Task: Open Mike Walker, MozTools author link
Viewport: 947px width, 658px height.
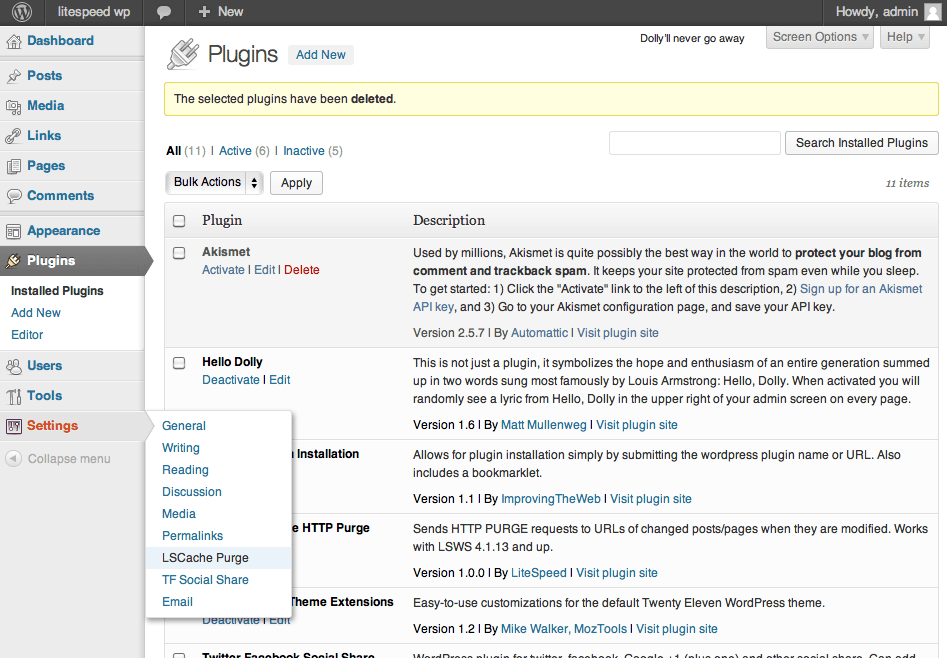Action: (564, 629)
